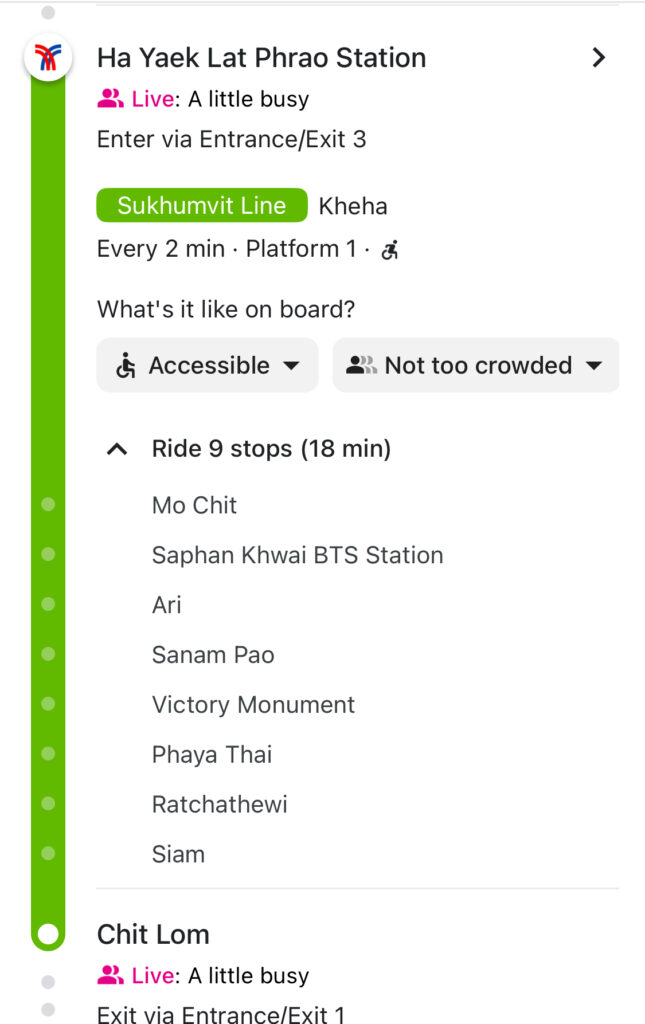This screenshot has width=645, height=1024.
Task: Tap people icon inside Not too crowded chip
Action: pos(361,365)
